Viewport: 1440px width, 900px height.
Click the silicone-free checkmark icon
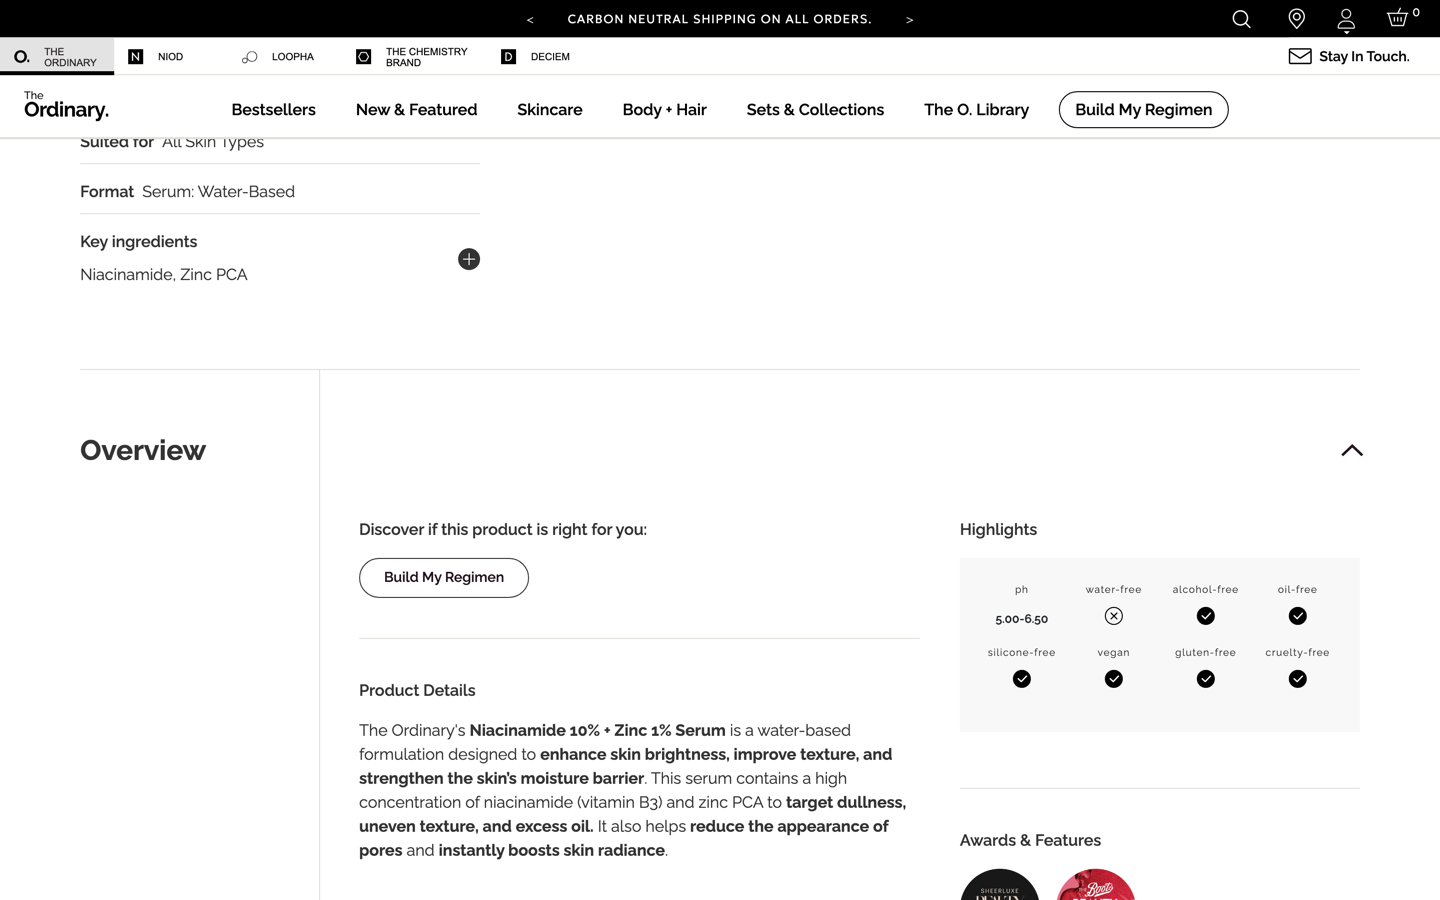click(1021, 679)
